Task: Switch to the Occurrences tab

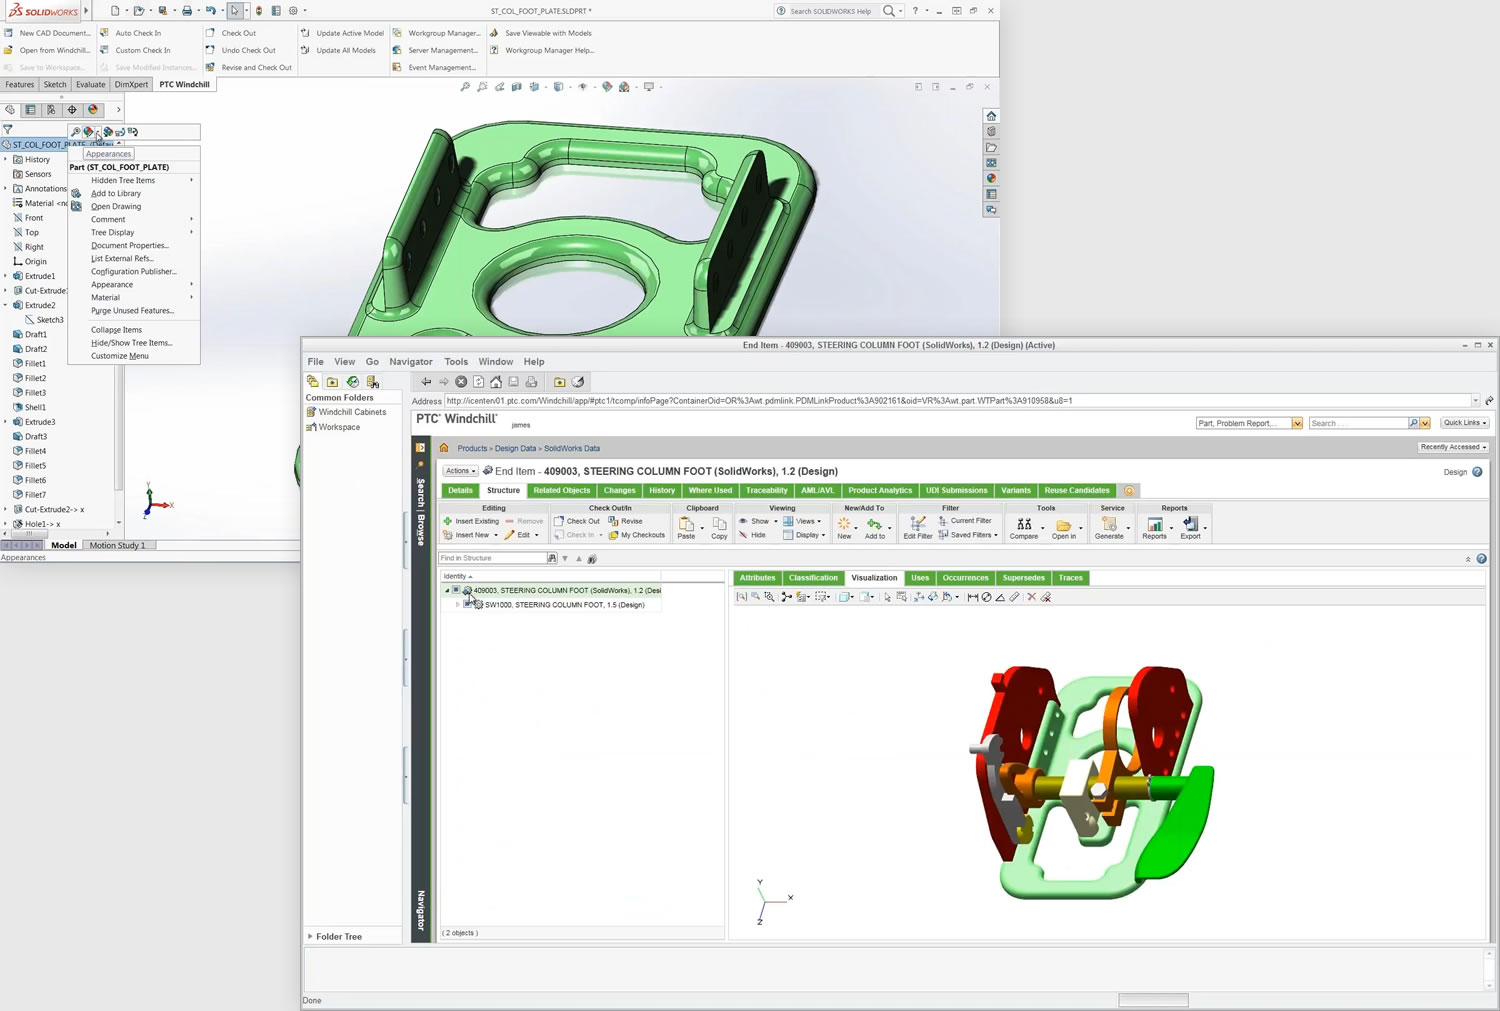Action: (965, 578)
